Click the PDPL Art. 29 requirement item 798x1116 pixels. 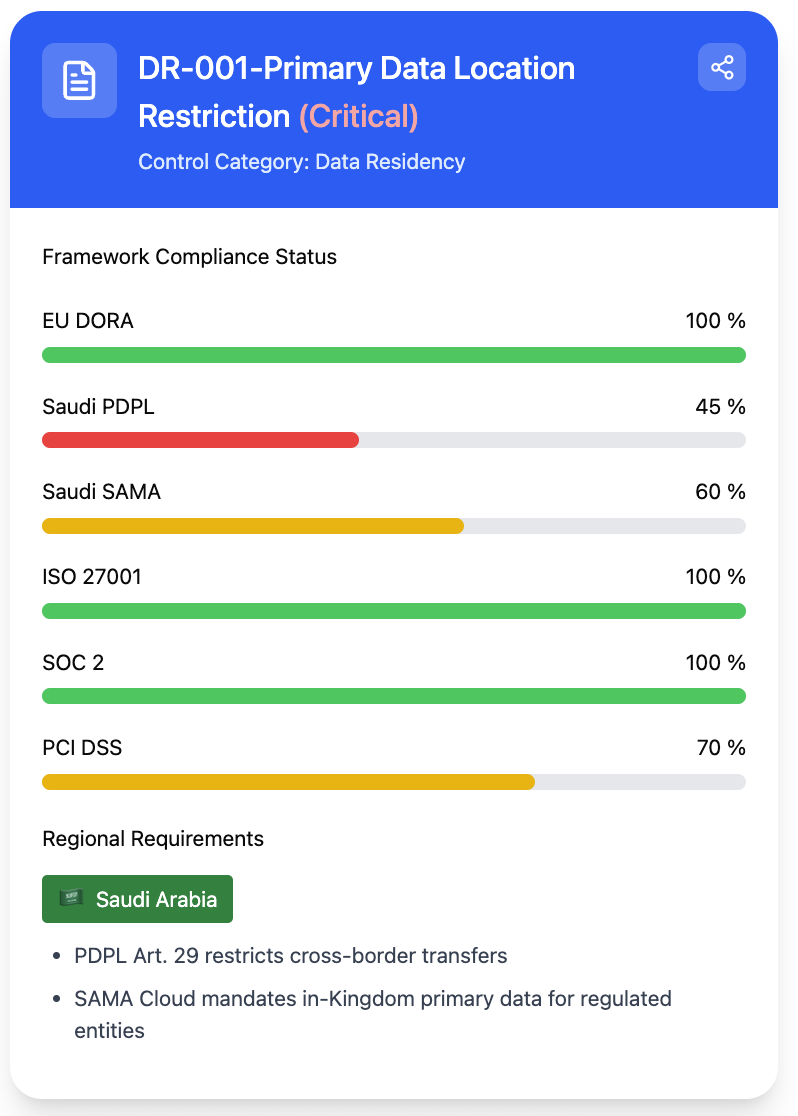(290, 956)
